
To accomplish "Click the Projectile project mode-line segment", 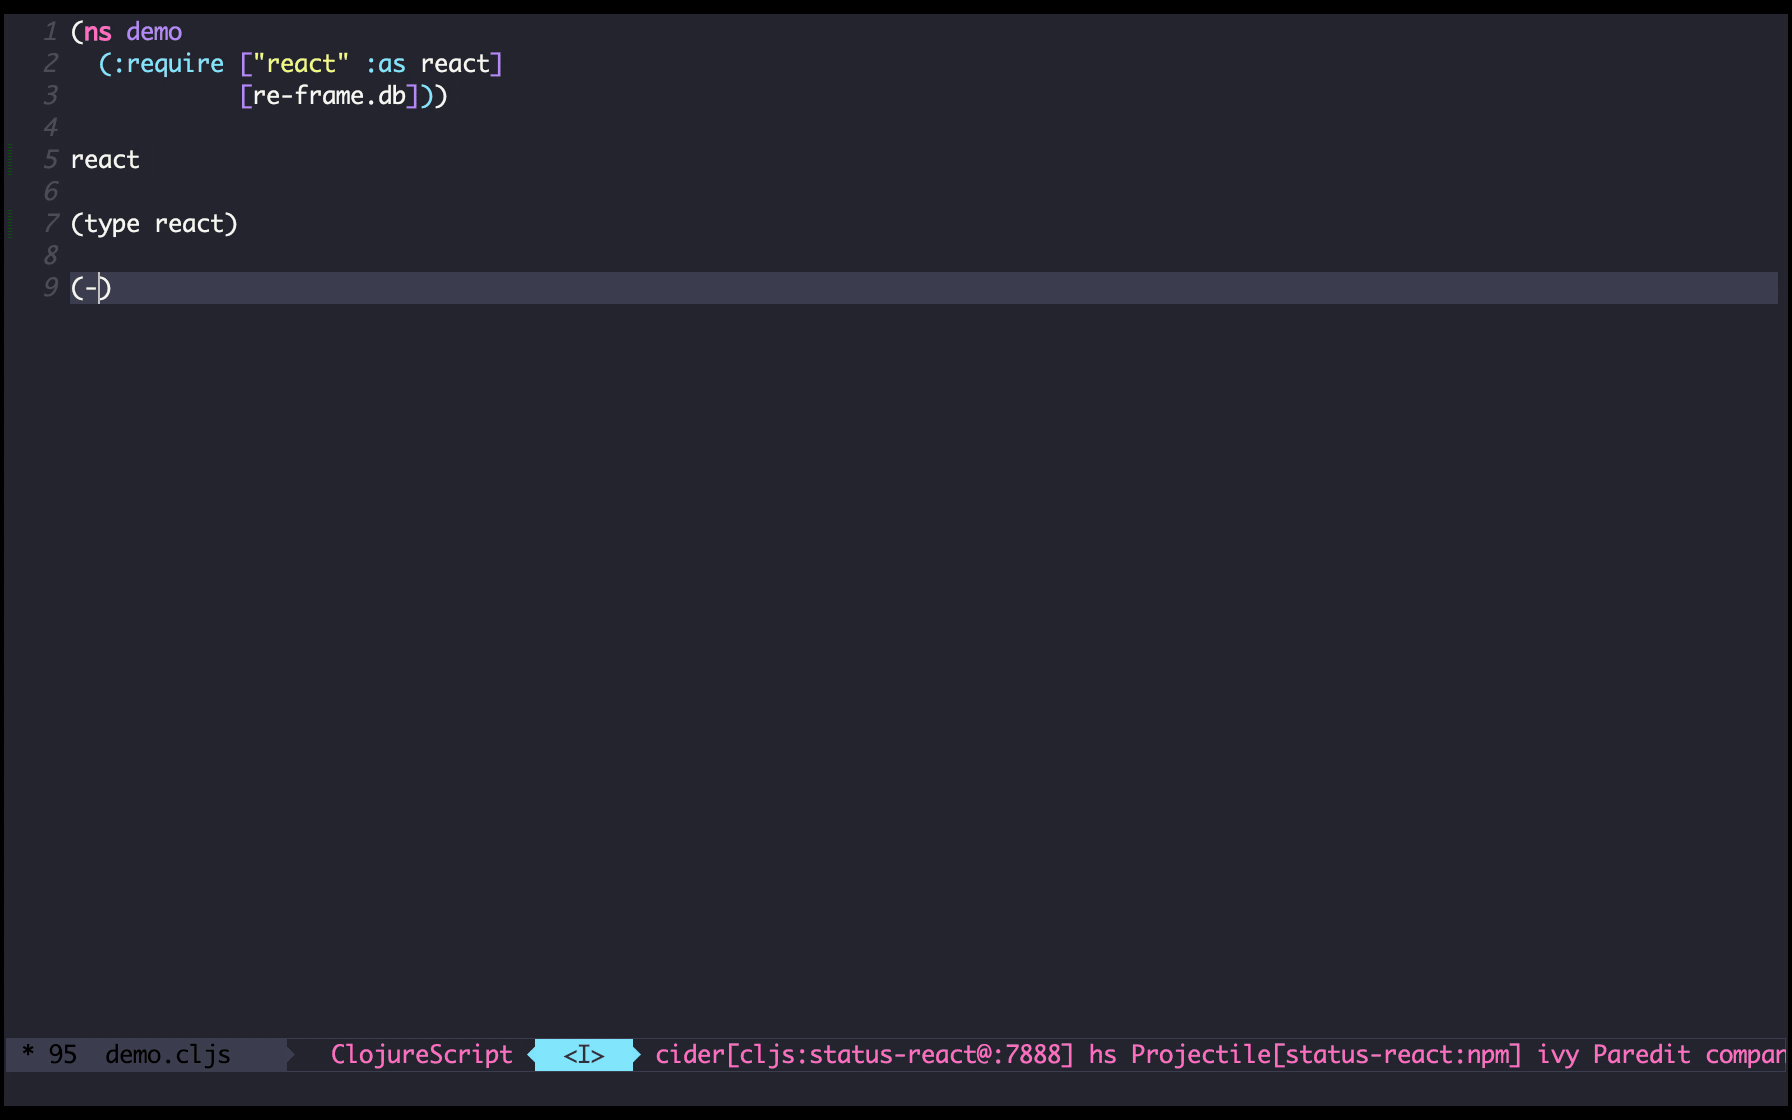I will click(1326, 1055).
